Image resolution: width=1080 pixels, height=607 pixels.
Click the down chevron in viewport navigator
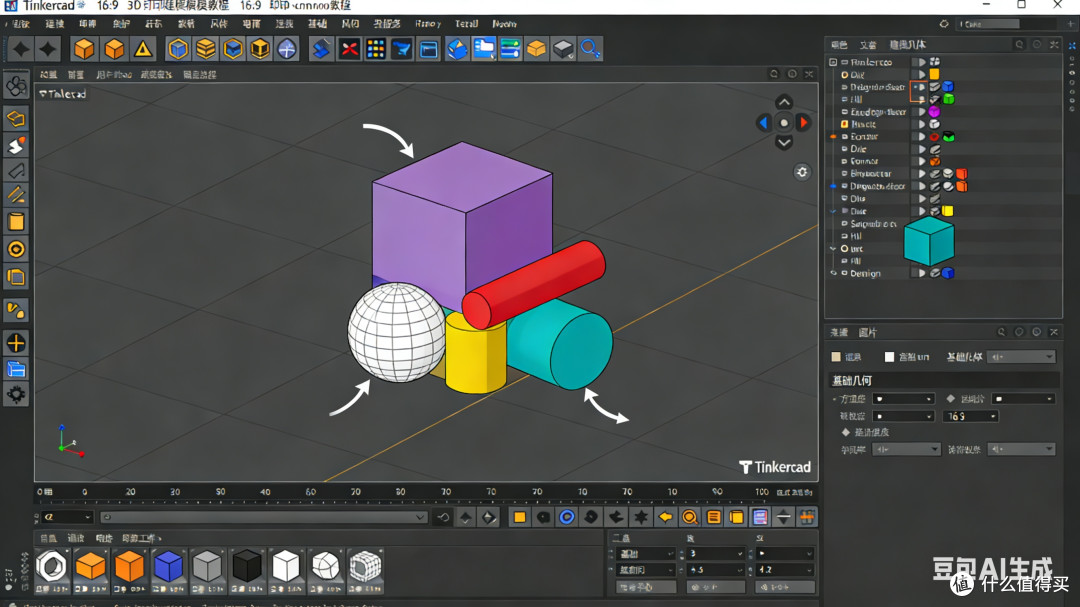pyautogui.click(x=784, y=143)
